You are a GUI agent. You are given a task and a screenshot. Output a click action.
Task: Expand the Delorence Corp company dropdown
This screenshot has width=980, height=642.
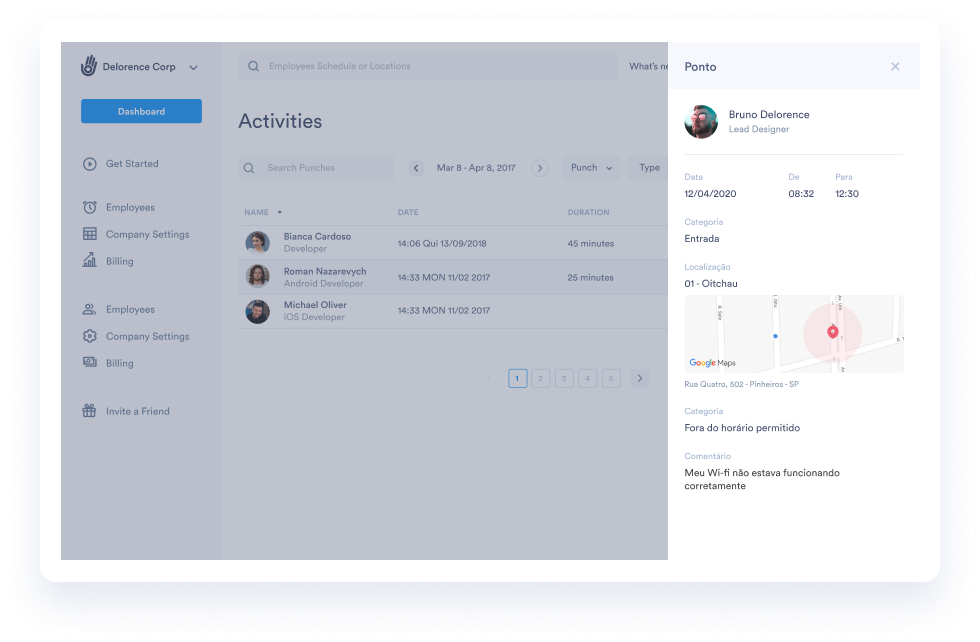coord(193,68)
